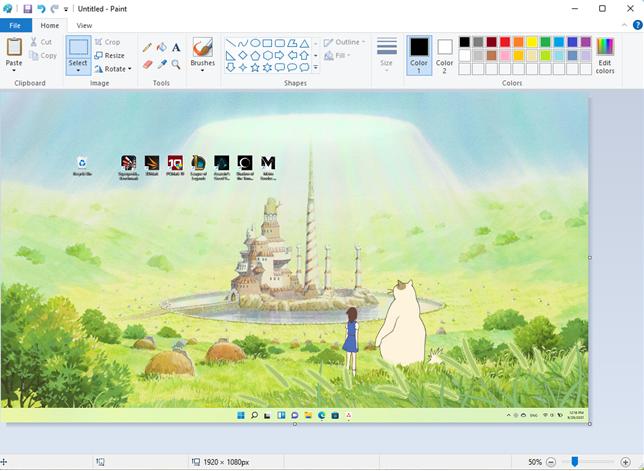Open the Rotate dropdown
The image size is (644, 471).
coord(113,69)
